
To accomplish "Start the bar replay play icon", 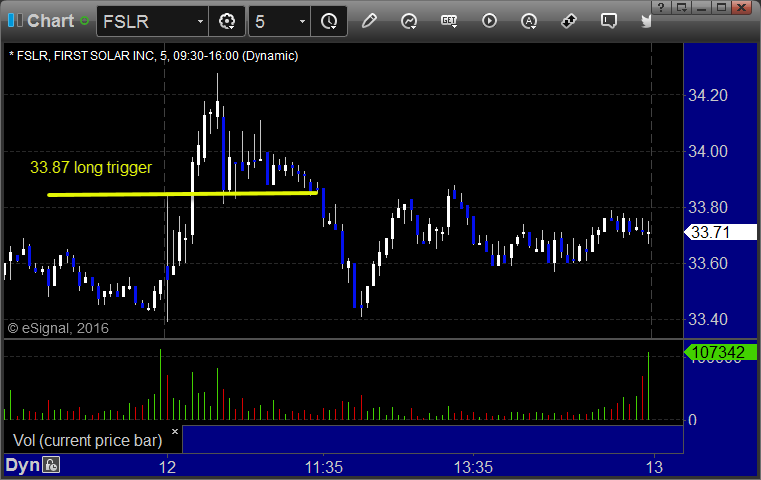I will point(489,21).
